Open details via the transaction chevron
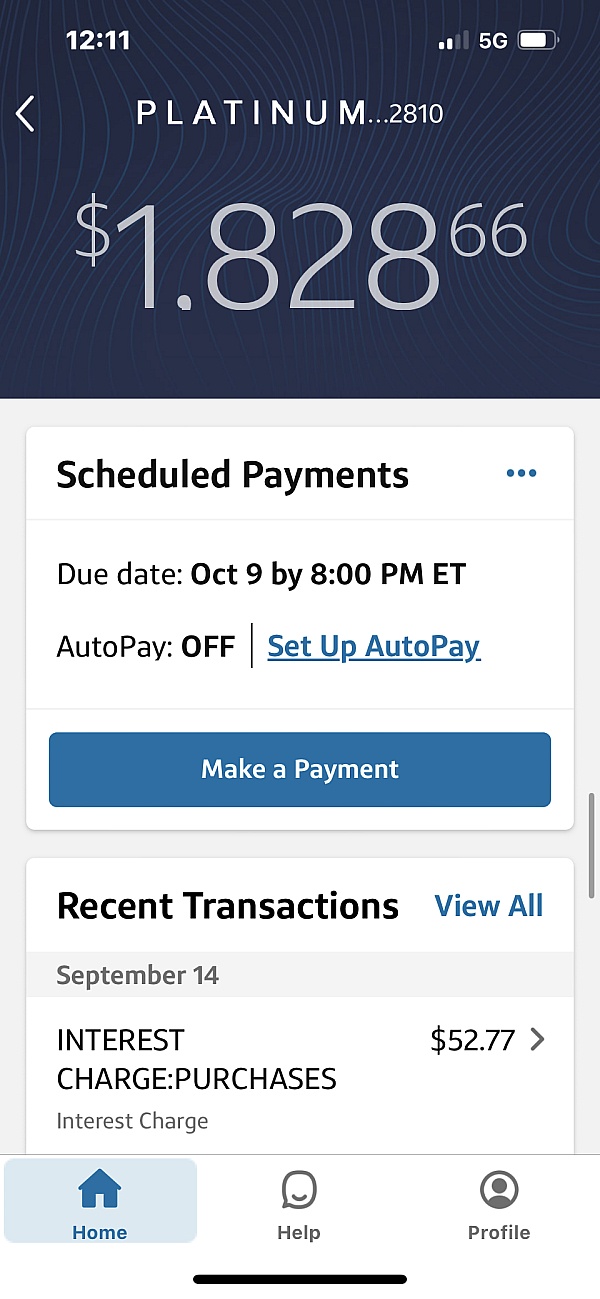This screenshot has height=1299, width=600. pos(537,1040)
